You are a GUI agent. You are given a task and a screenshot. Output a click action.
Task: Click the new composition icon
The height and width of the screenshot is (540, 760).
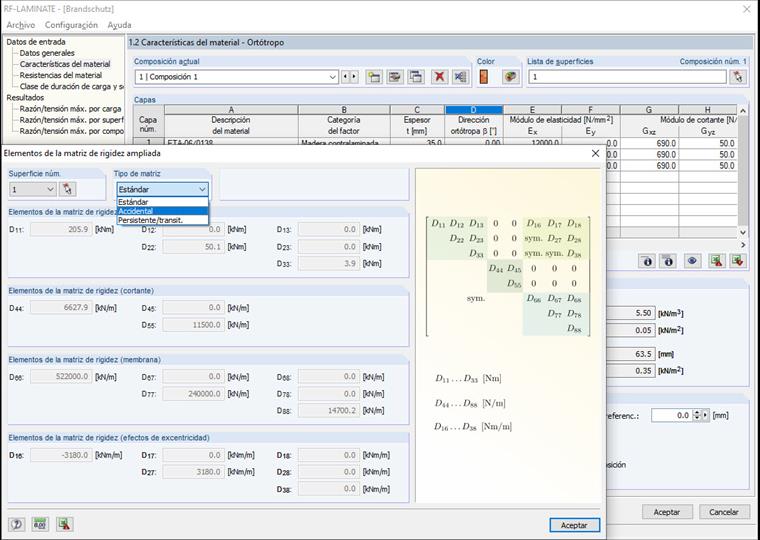(374, 77)
